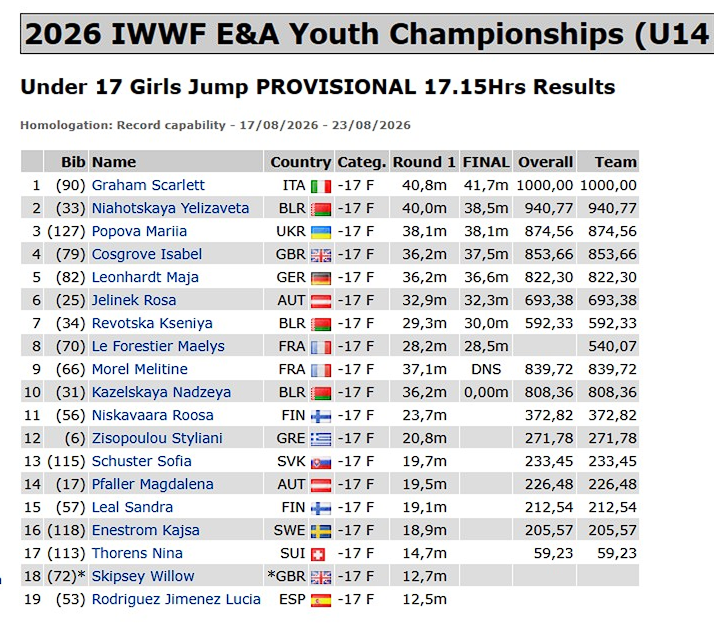
Task: Click the Italy flag icon
Action: point(321,186)
